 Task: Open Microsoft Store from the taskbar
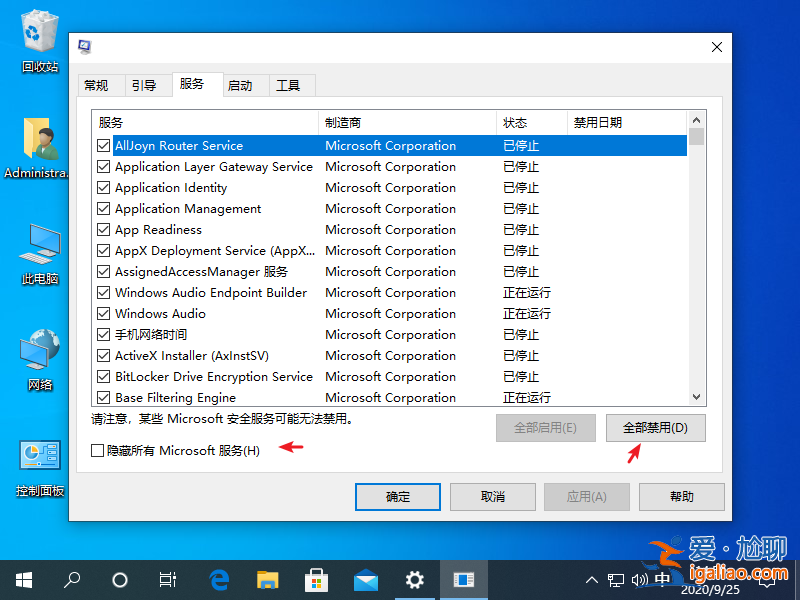tap(316, 579)
